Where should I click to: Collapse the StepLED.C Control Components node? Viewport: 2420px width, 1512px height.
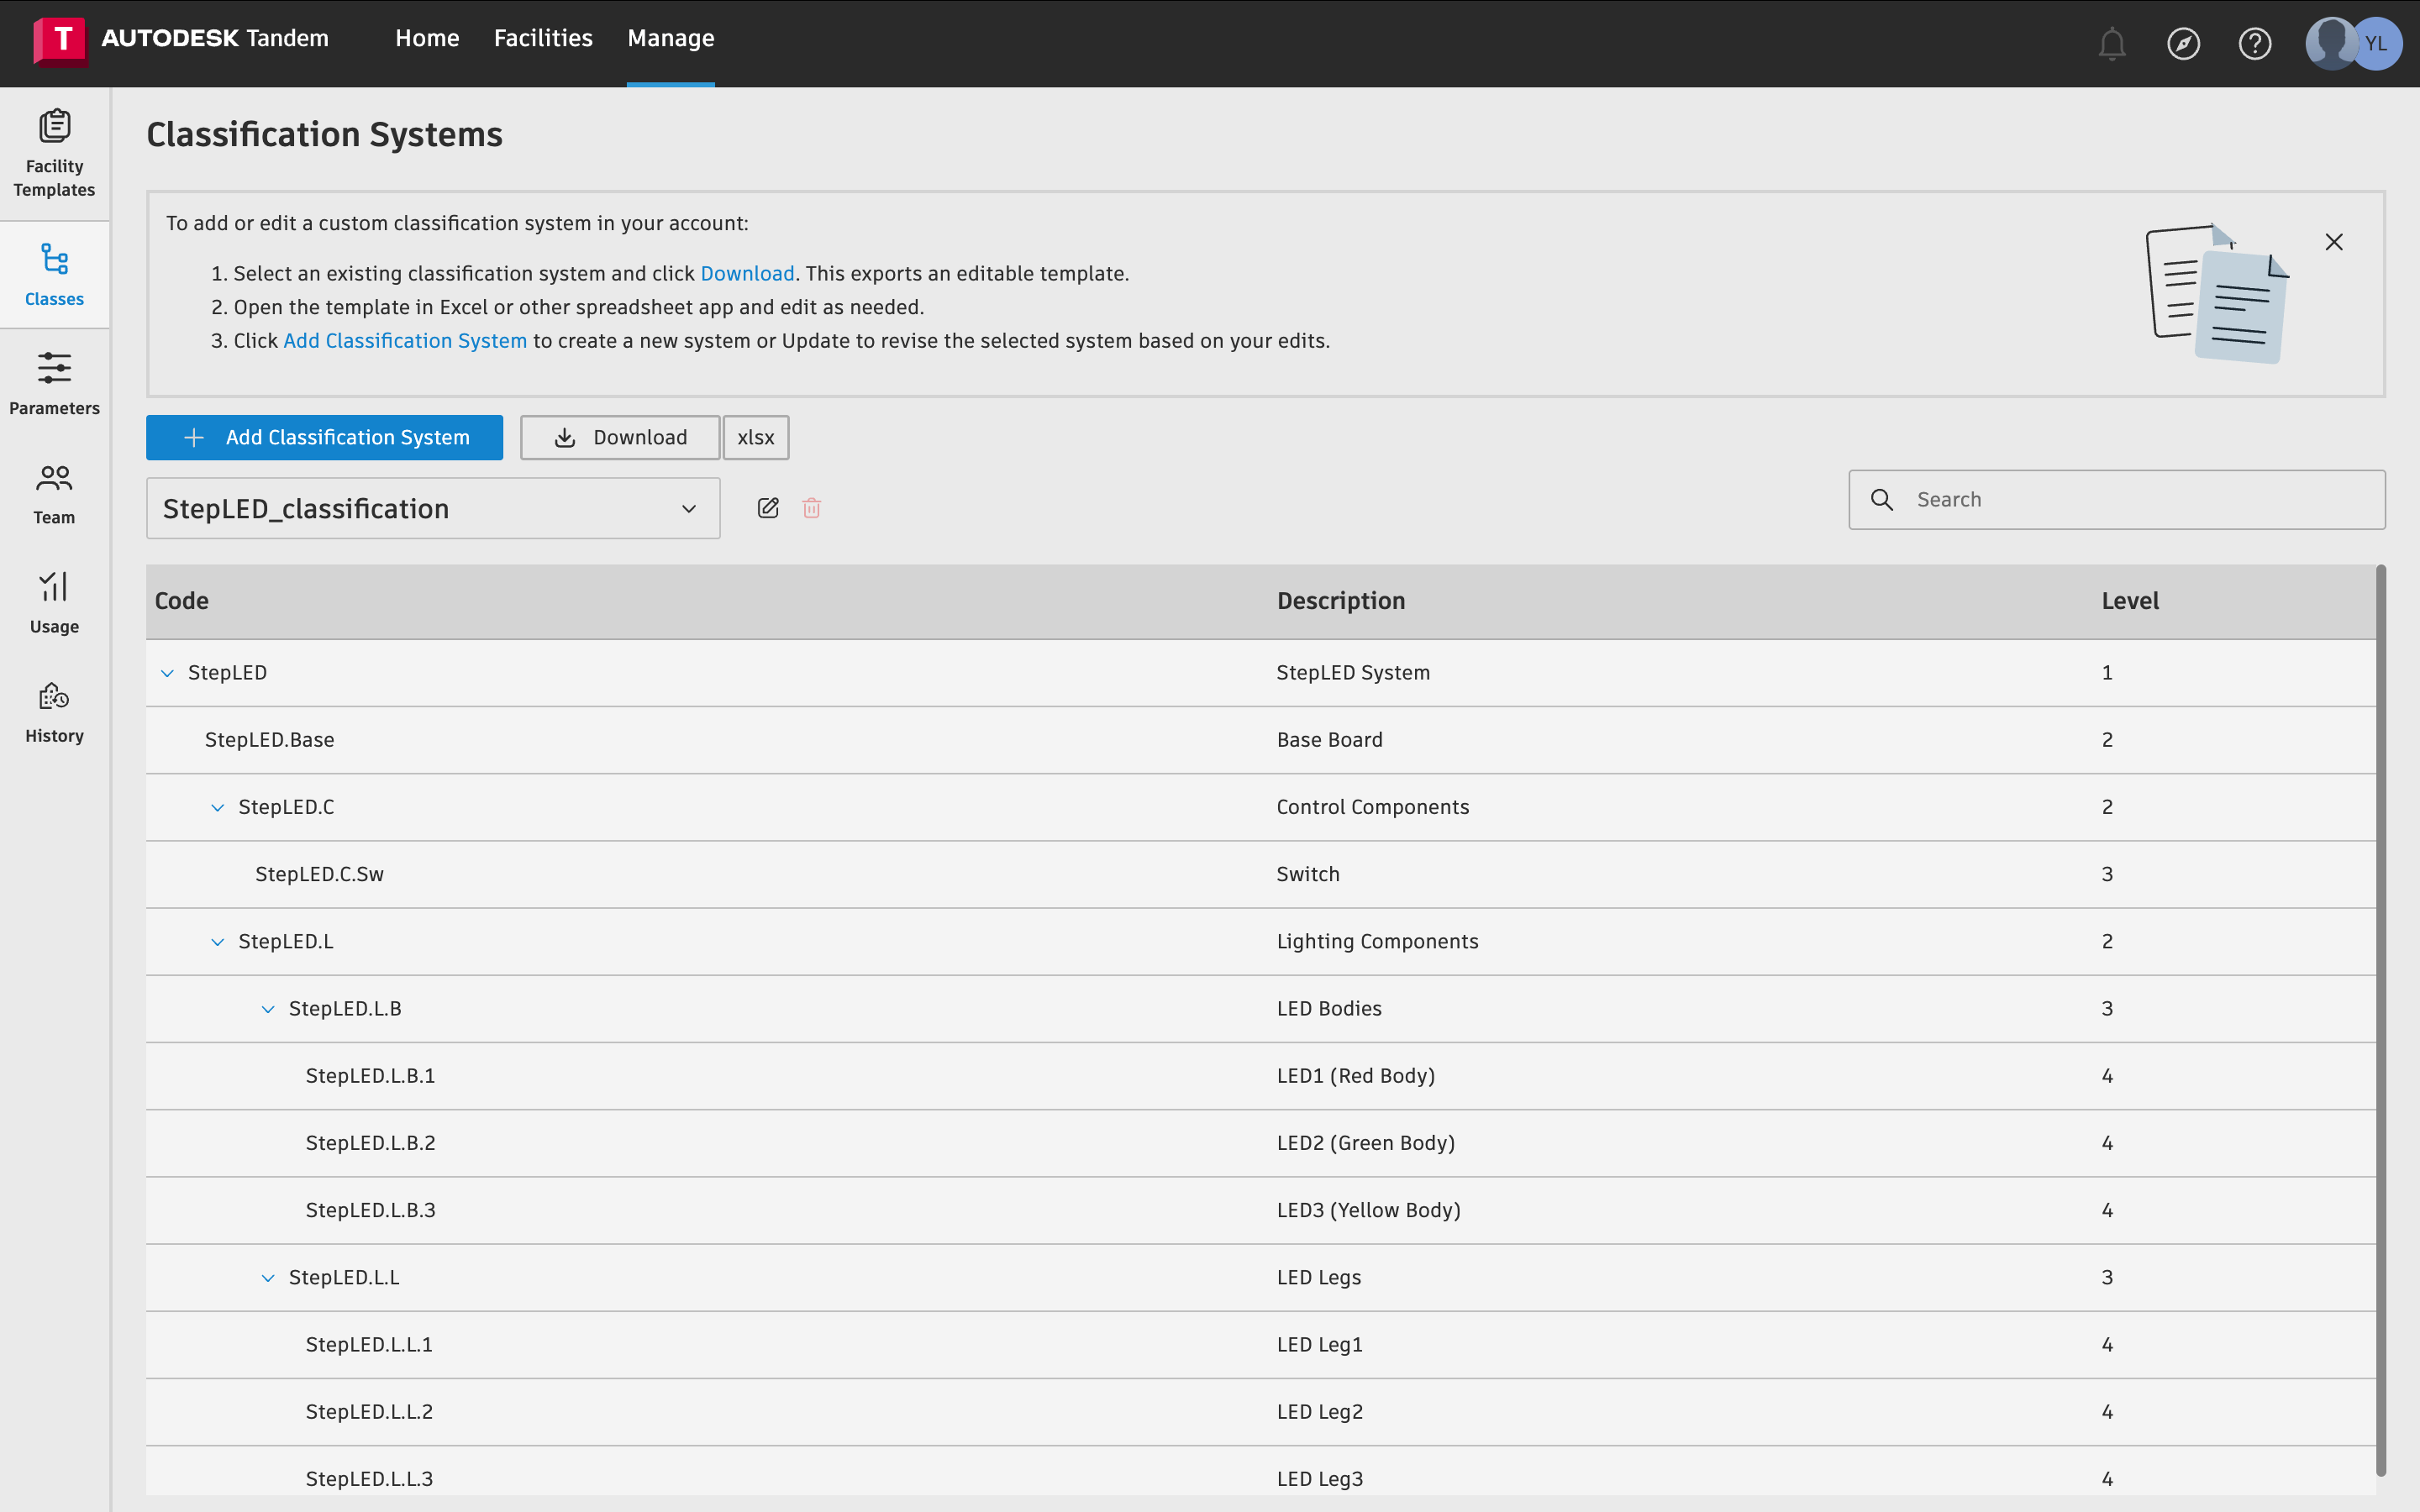(217, 808)
